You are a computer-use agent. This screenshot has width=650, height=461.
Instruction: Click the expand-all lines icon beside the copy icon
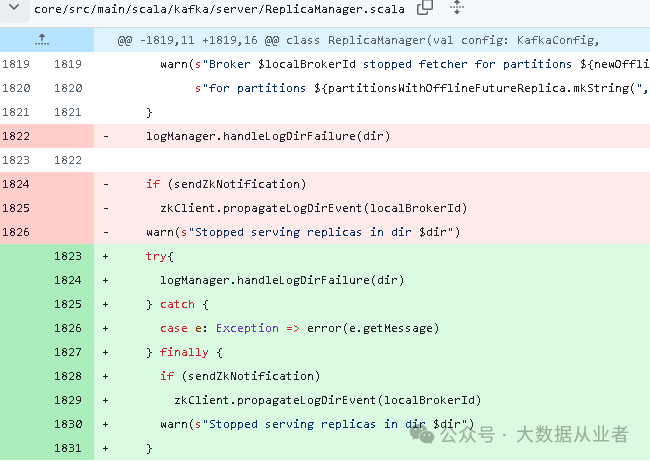[x=457, y=7]
